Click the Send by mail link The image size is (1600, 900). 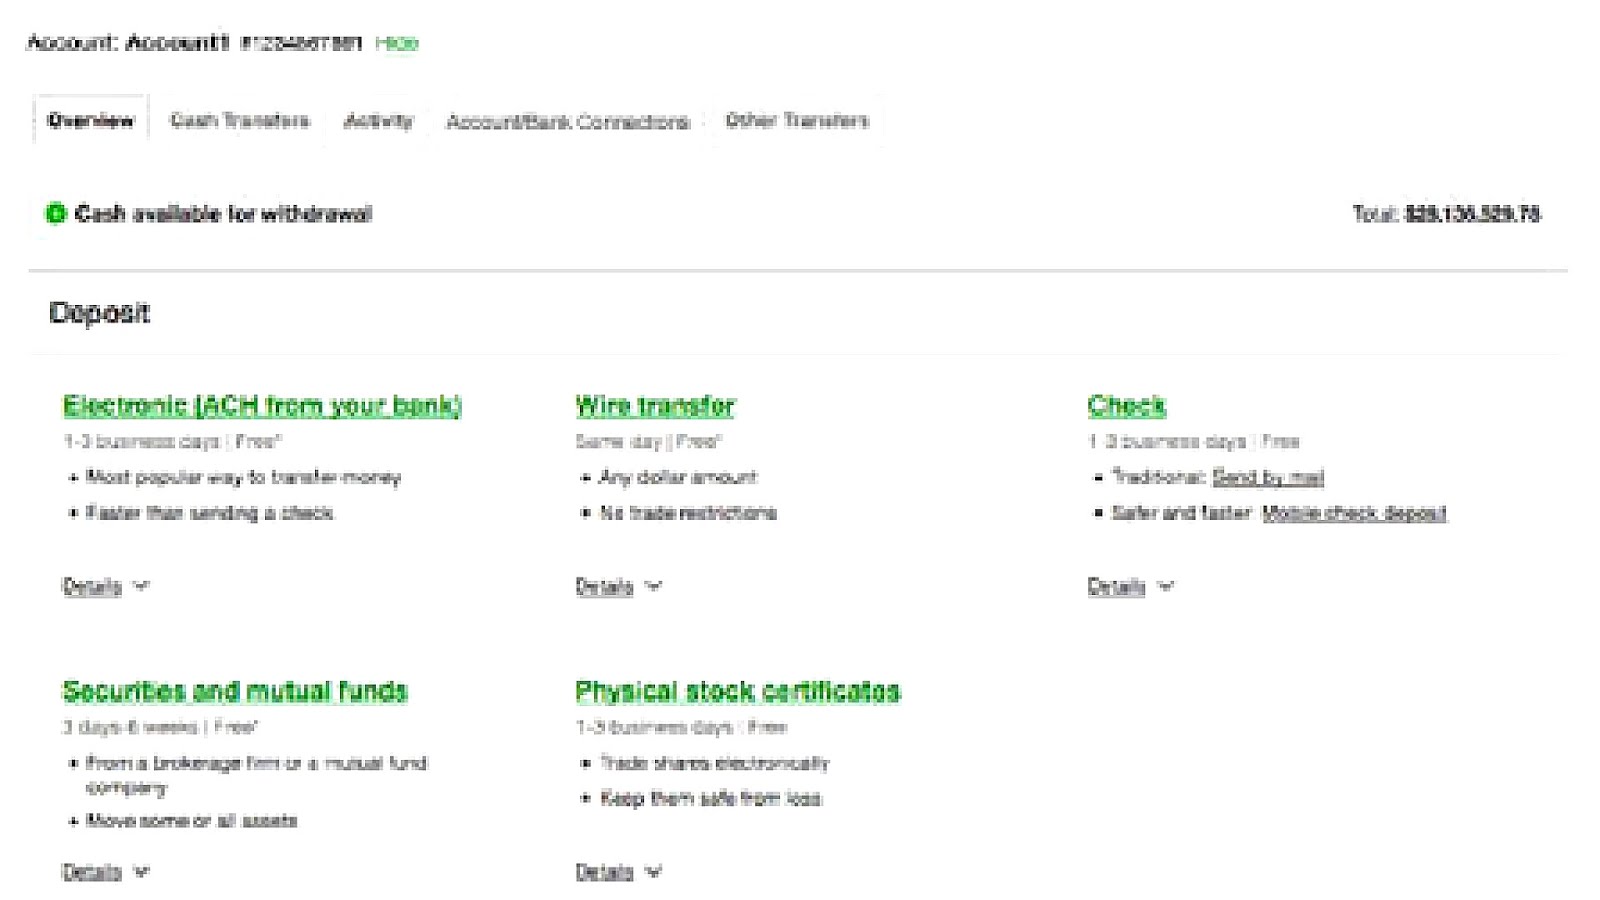[x=1267, y=477]
